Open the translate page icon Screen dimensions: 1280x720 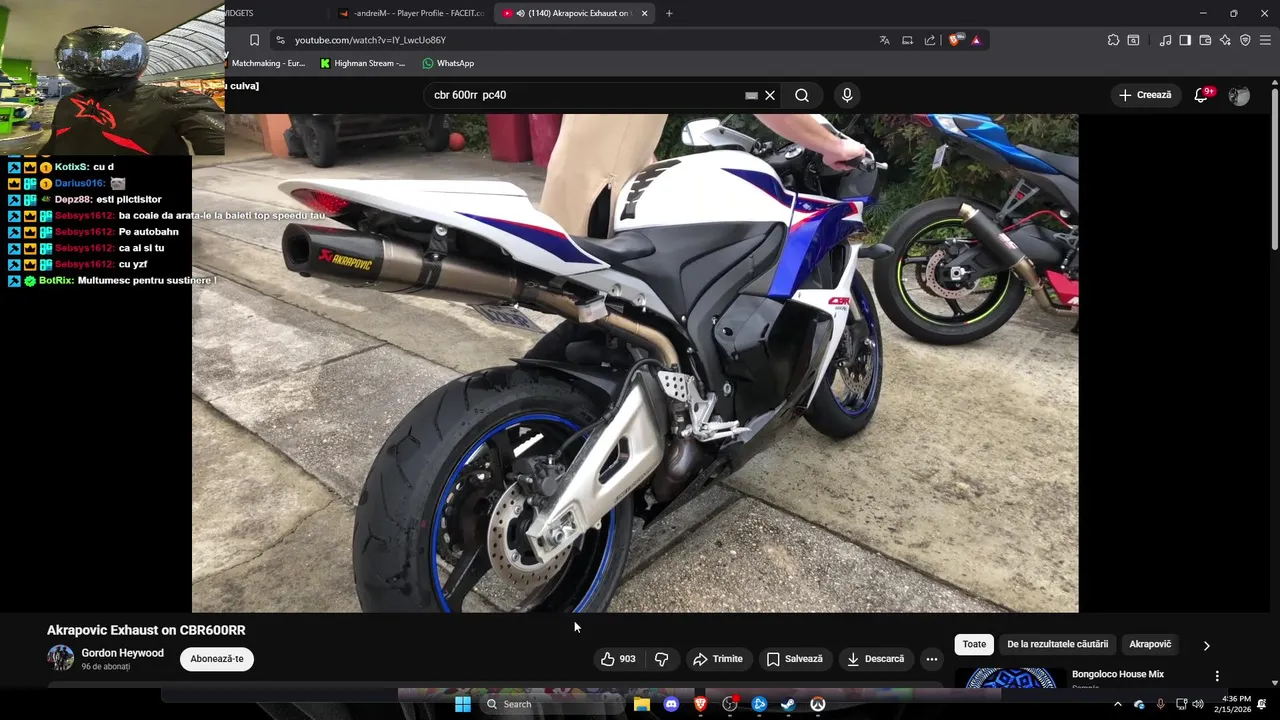(884, 40)
